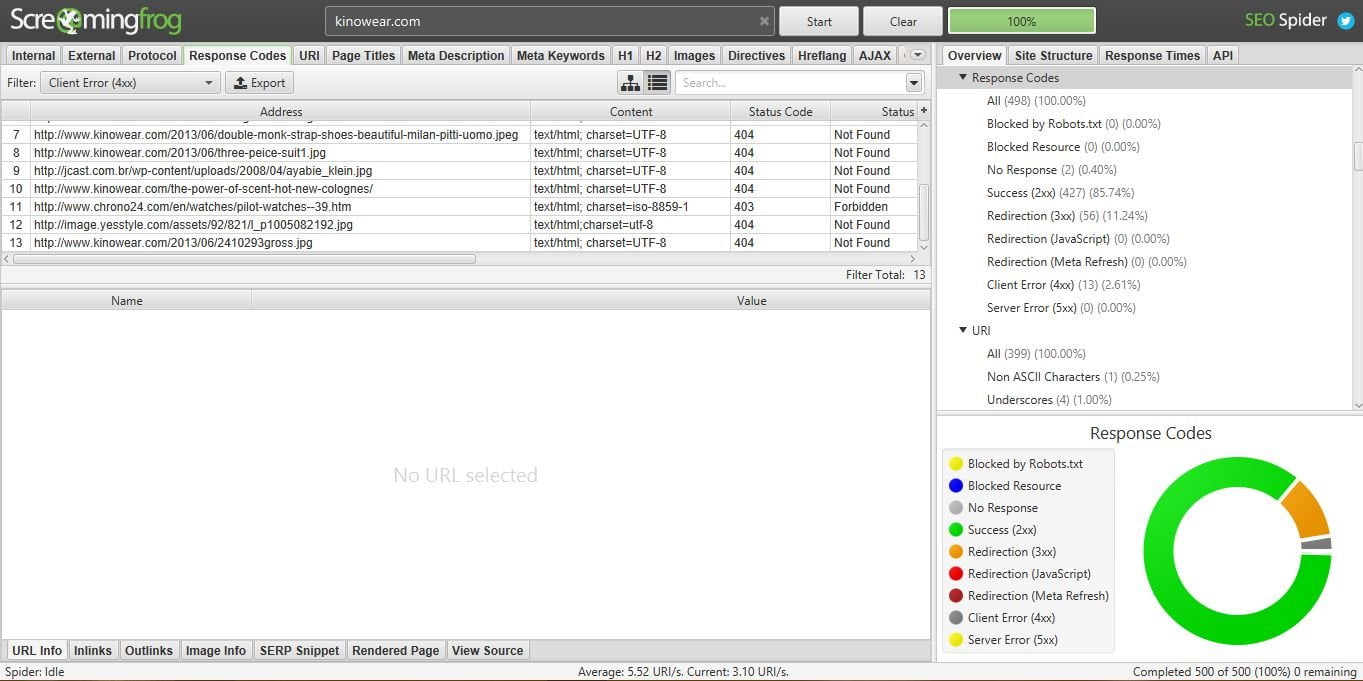
Task: Open the Page Titles tab
Action: [363, 56]
